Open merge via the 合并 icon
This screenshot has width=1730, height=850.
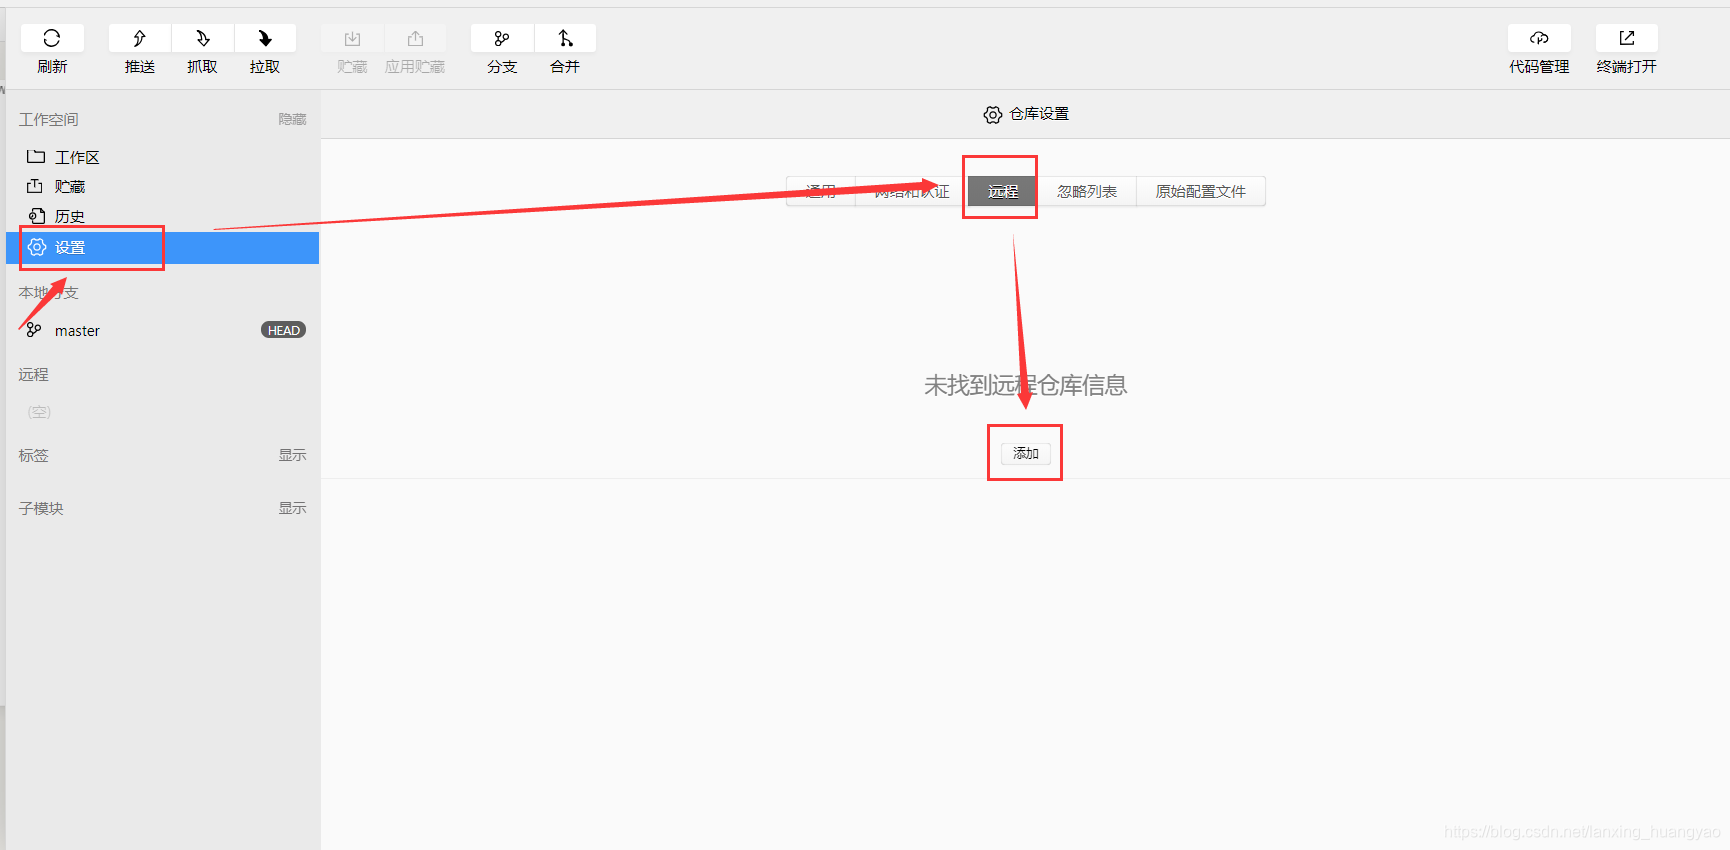tap(565, 38)
